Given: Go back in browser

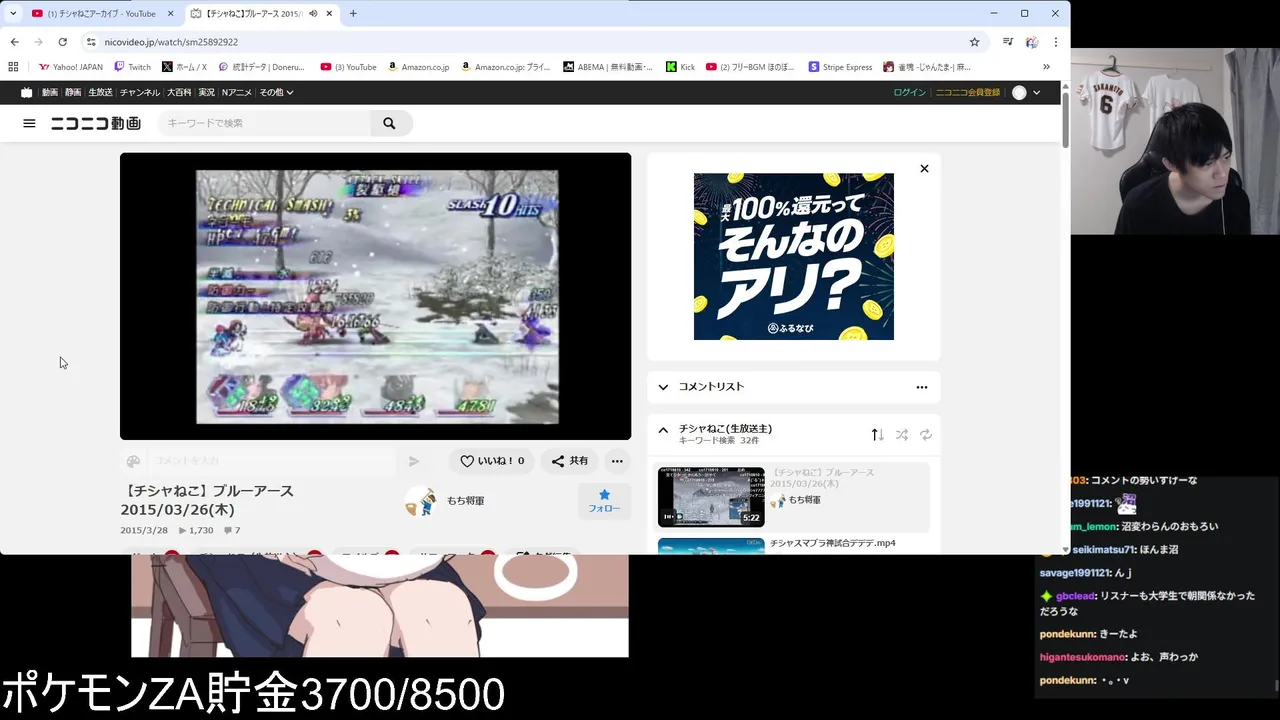Looking at the screenshot, I should (x=14, y=42).
